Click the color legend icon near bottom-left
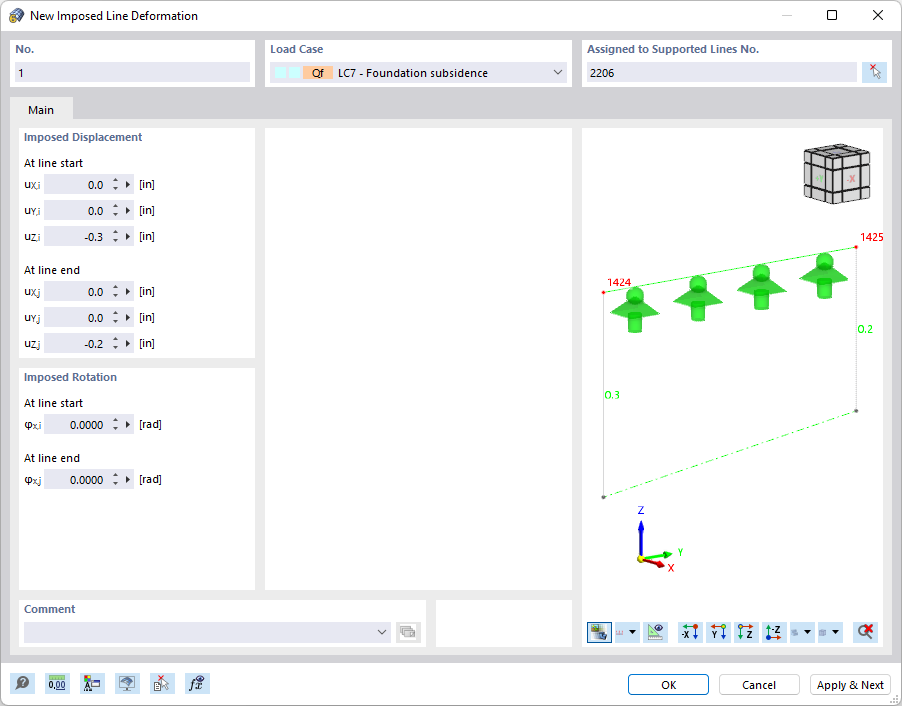Viewport: 902px width, 706px height. click(92, 683)
